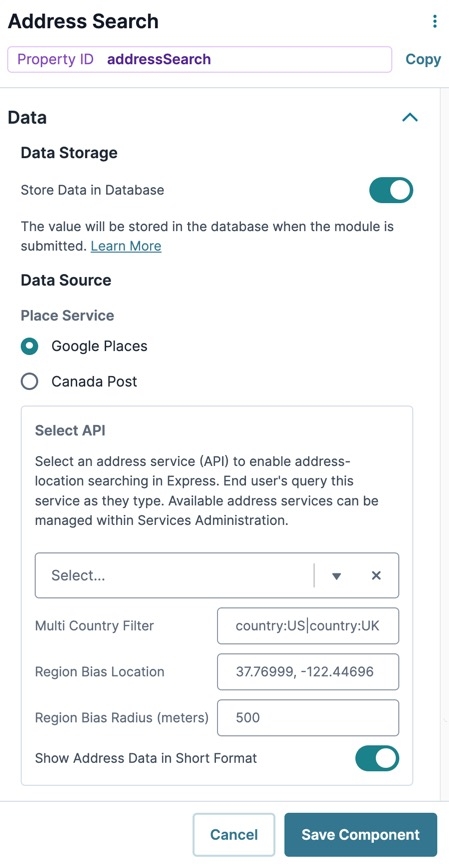
Task: Click the Multi Country Filter label
Action: 94,626
